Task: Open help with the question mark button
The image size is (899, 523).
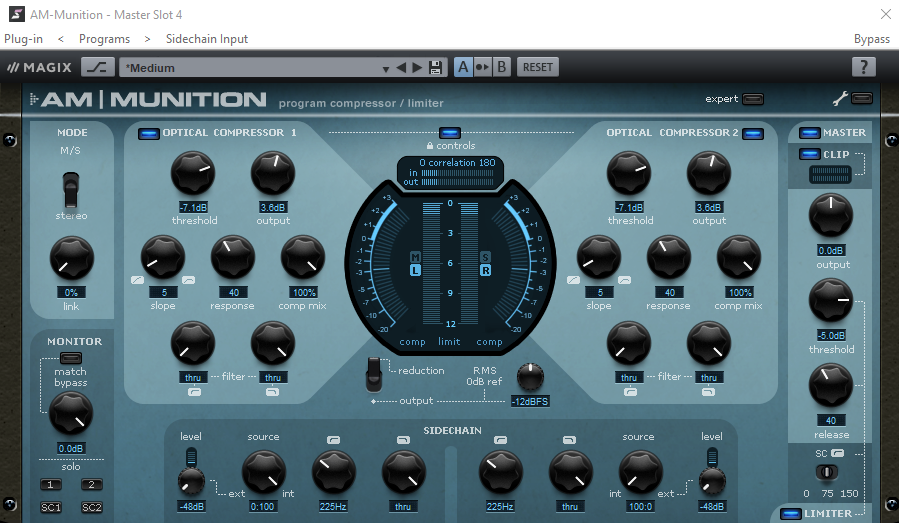Action: (863, 67)
